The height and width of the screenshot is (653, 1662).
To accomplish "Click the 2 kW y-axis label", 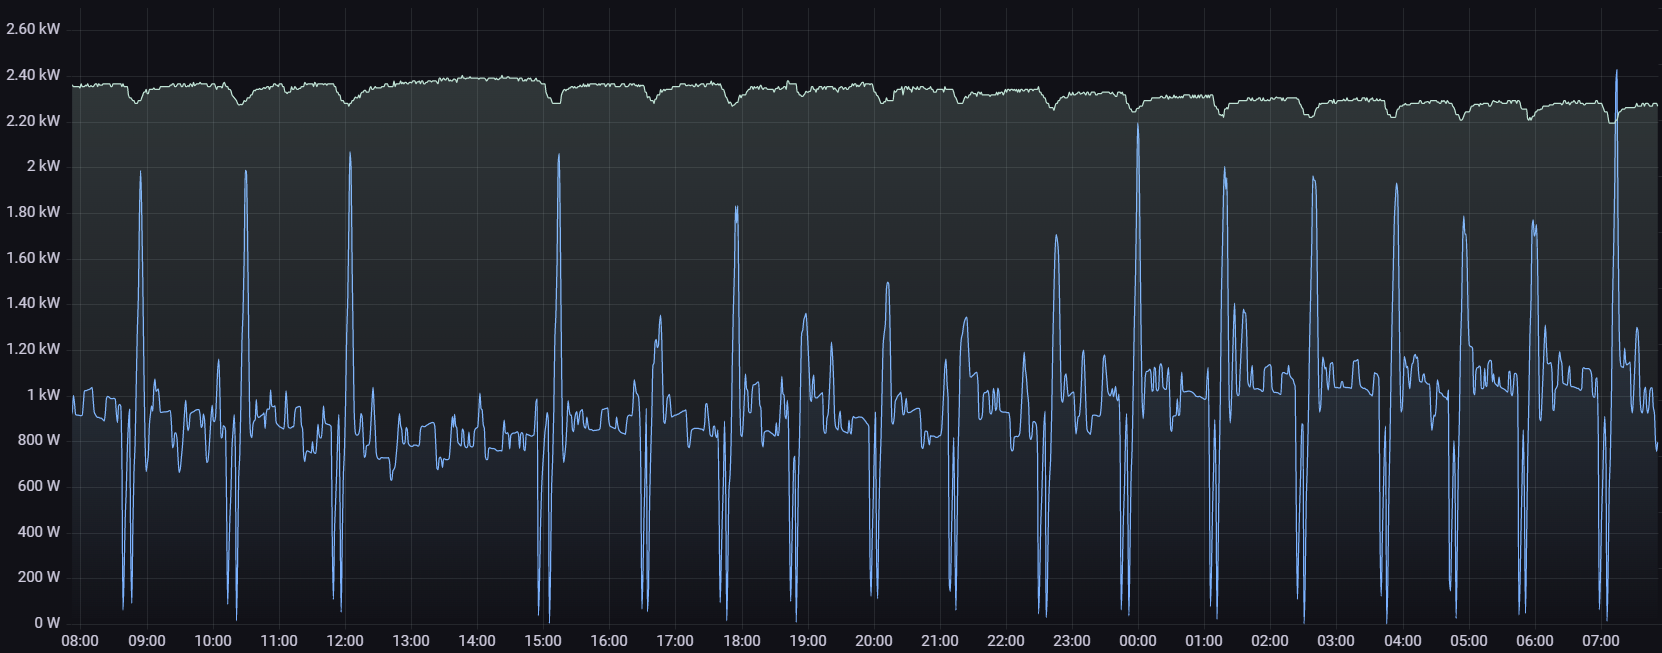I will click(43, 166).
